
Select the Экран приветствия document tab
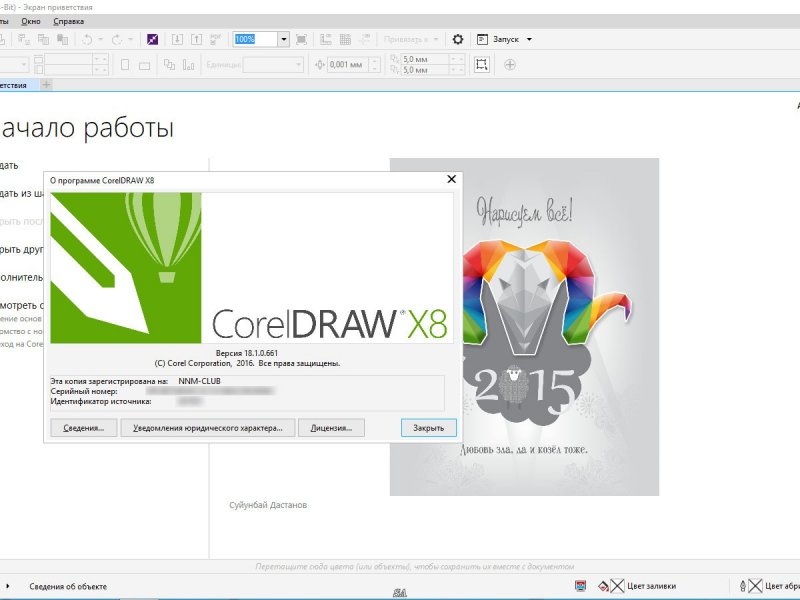coord(19,85)
